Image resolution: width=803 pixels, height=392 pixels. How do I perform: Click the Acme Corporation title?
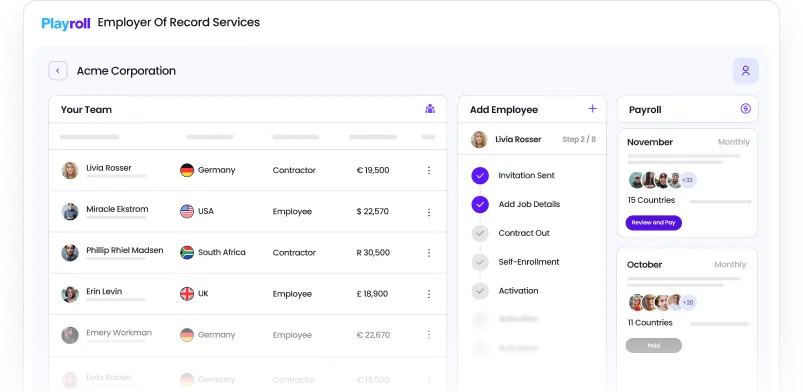[126, 71]
